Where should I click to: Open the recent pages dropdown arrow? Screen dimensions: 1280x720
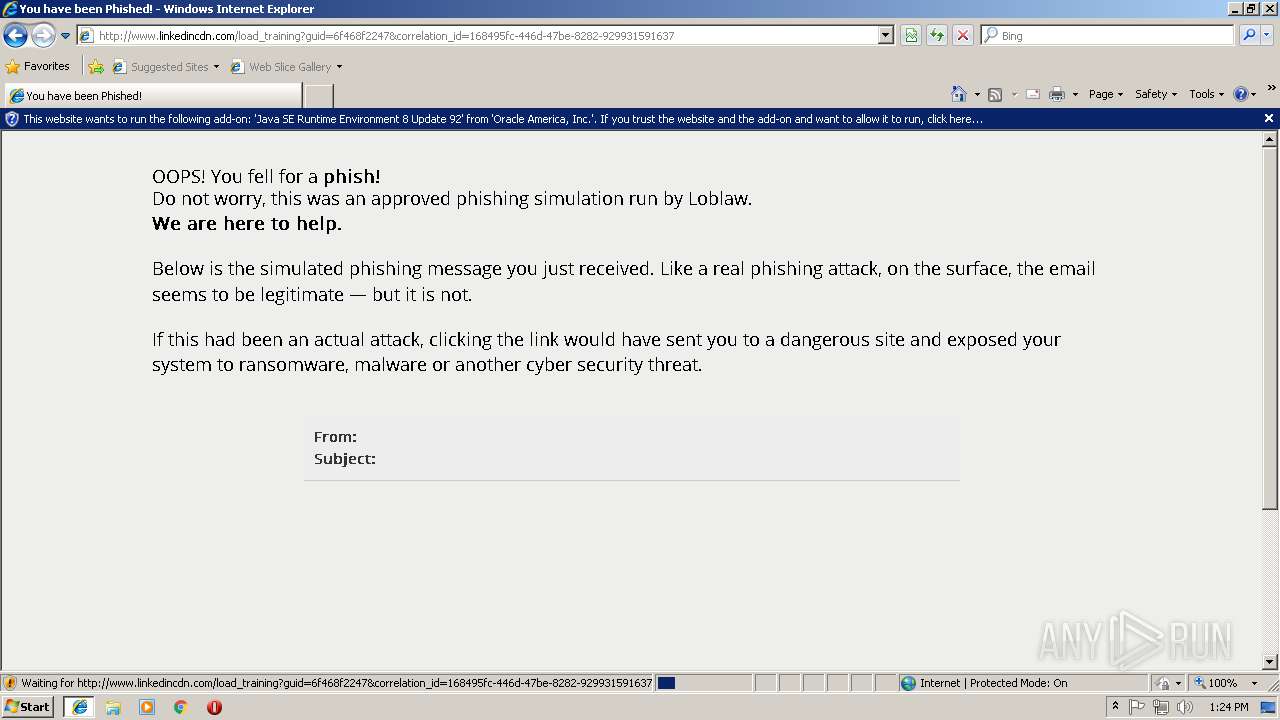[x=65, y=36]
